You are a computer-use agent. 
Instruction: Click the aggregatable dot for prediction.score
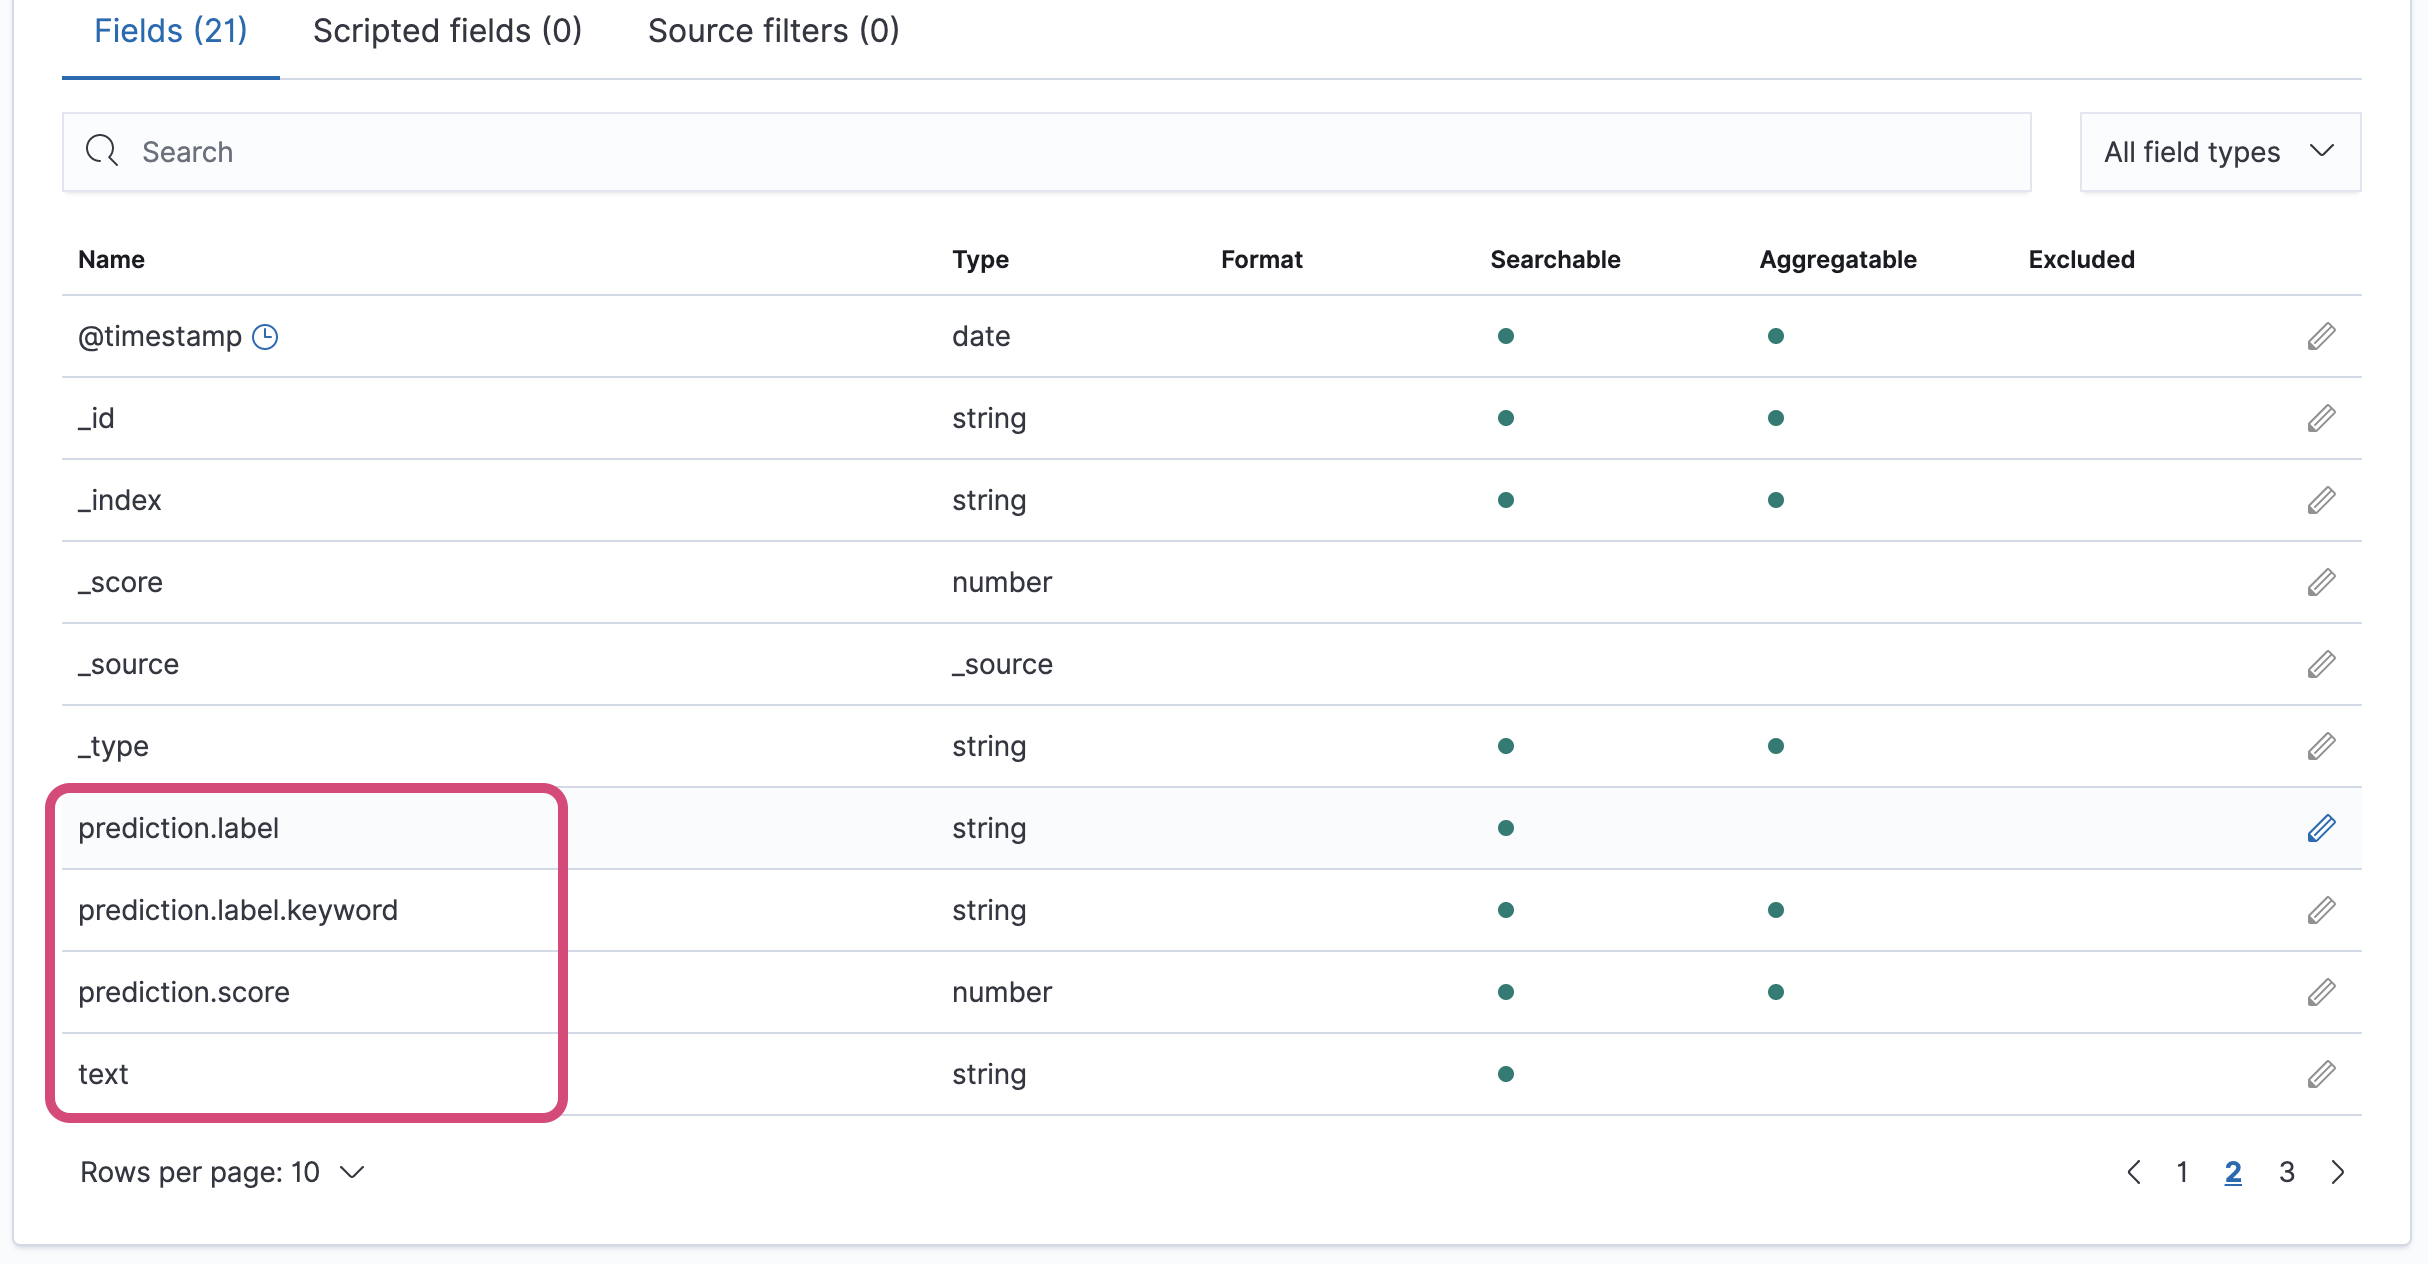click(1775, 992)
